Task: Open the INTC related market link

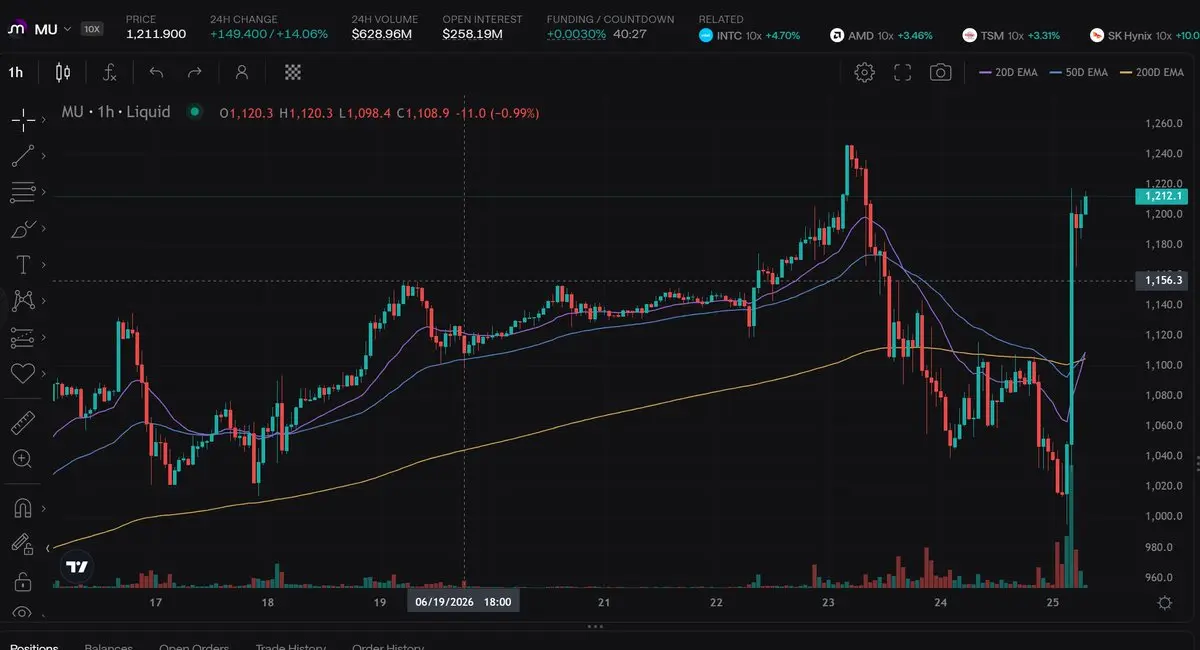Action: pyautogui.click(x=750, y=35)
